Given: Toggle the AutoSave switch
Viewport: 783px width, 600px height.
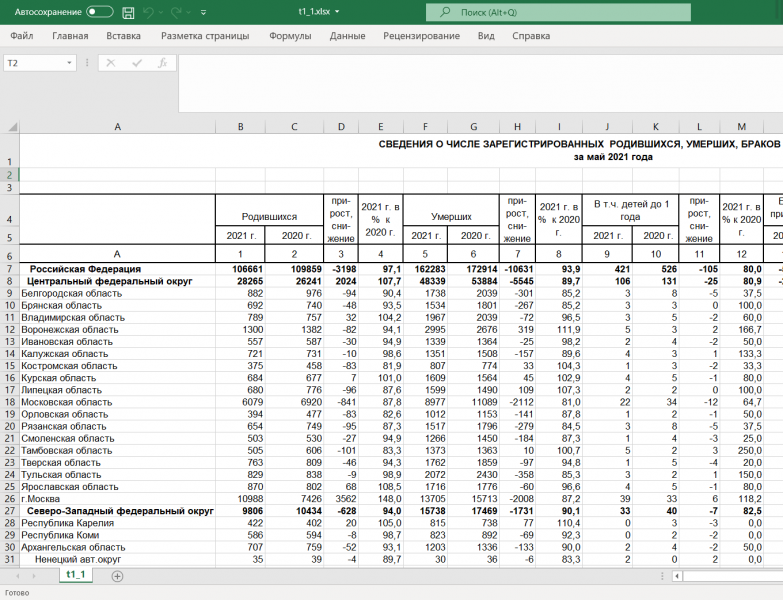Looking at the screenshot, I should coord(99,12).
